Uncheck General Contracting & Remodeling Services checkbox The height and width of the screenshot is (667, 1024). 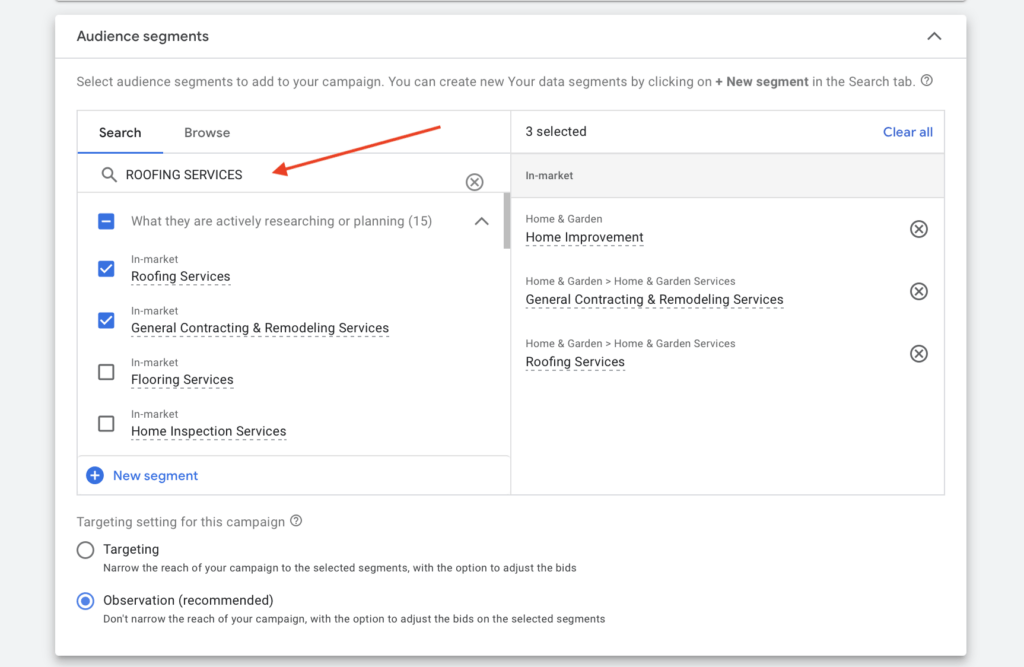(106, 321)
